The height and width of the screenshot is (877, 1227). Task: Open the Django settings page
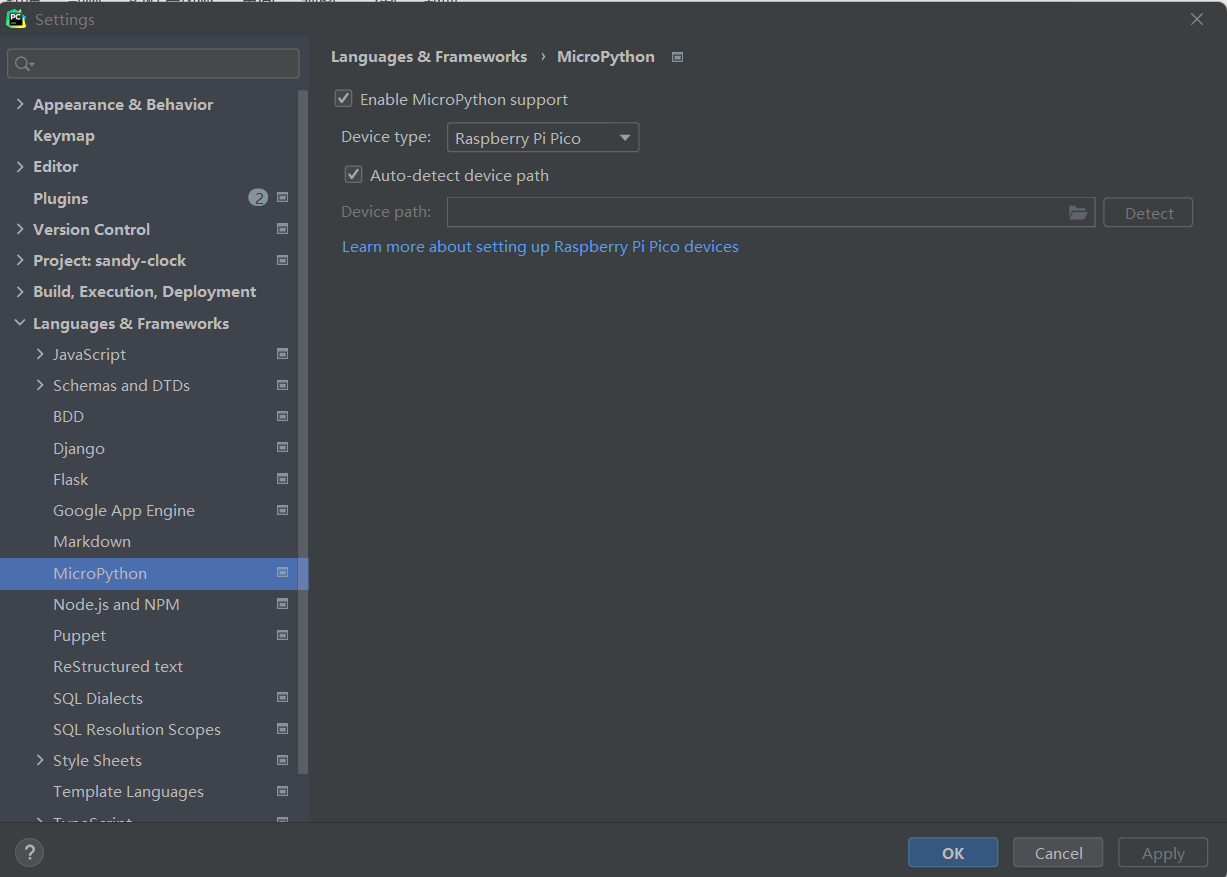tap(79, 448)
